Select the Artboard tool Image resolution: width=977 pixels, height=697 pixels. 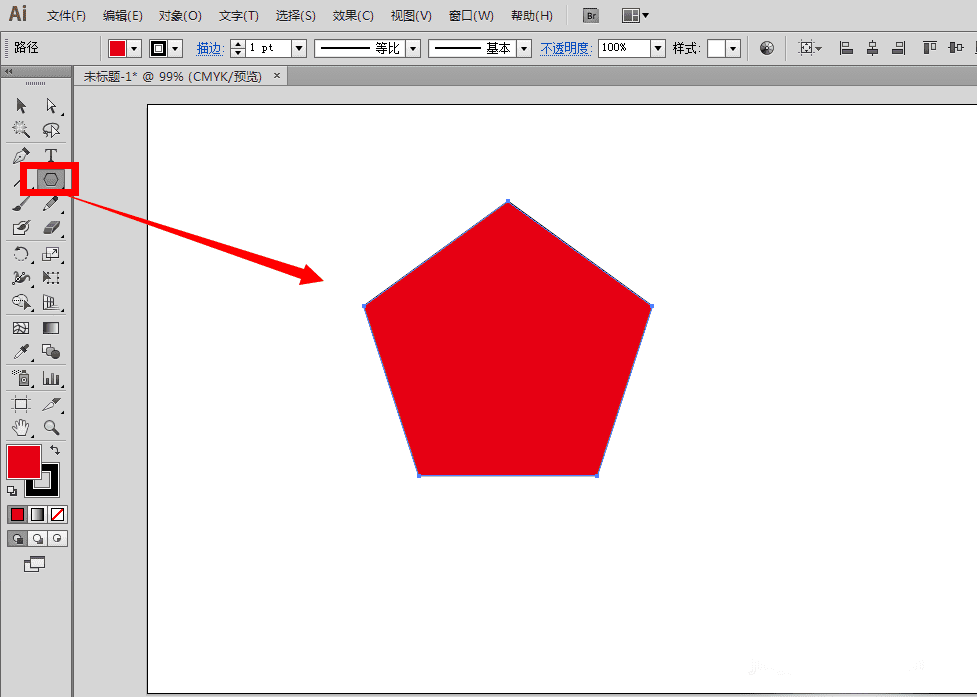click(21, 404)
